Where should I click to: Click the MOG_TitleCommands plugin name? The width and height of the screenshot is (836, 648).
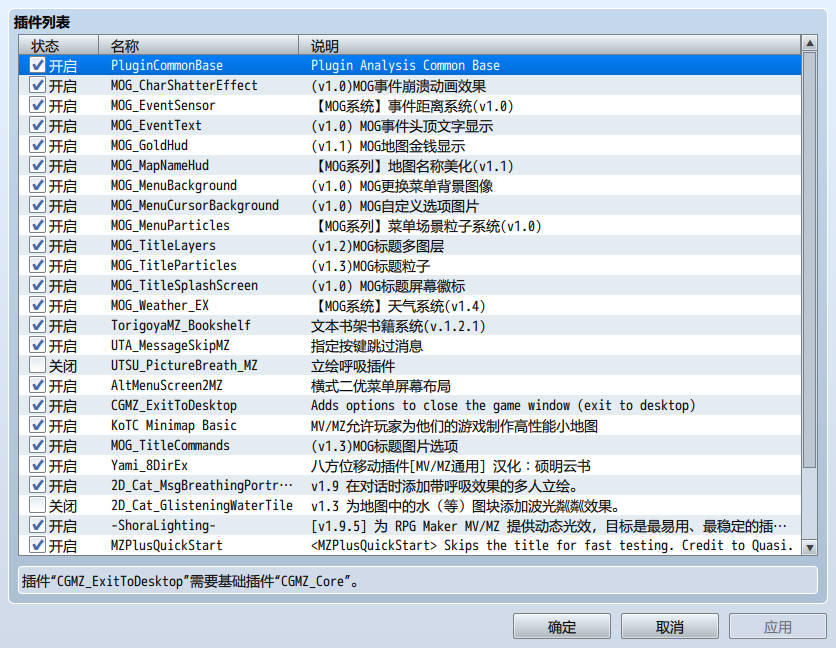click(170, 445)
